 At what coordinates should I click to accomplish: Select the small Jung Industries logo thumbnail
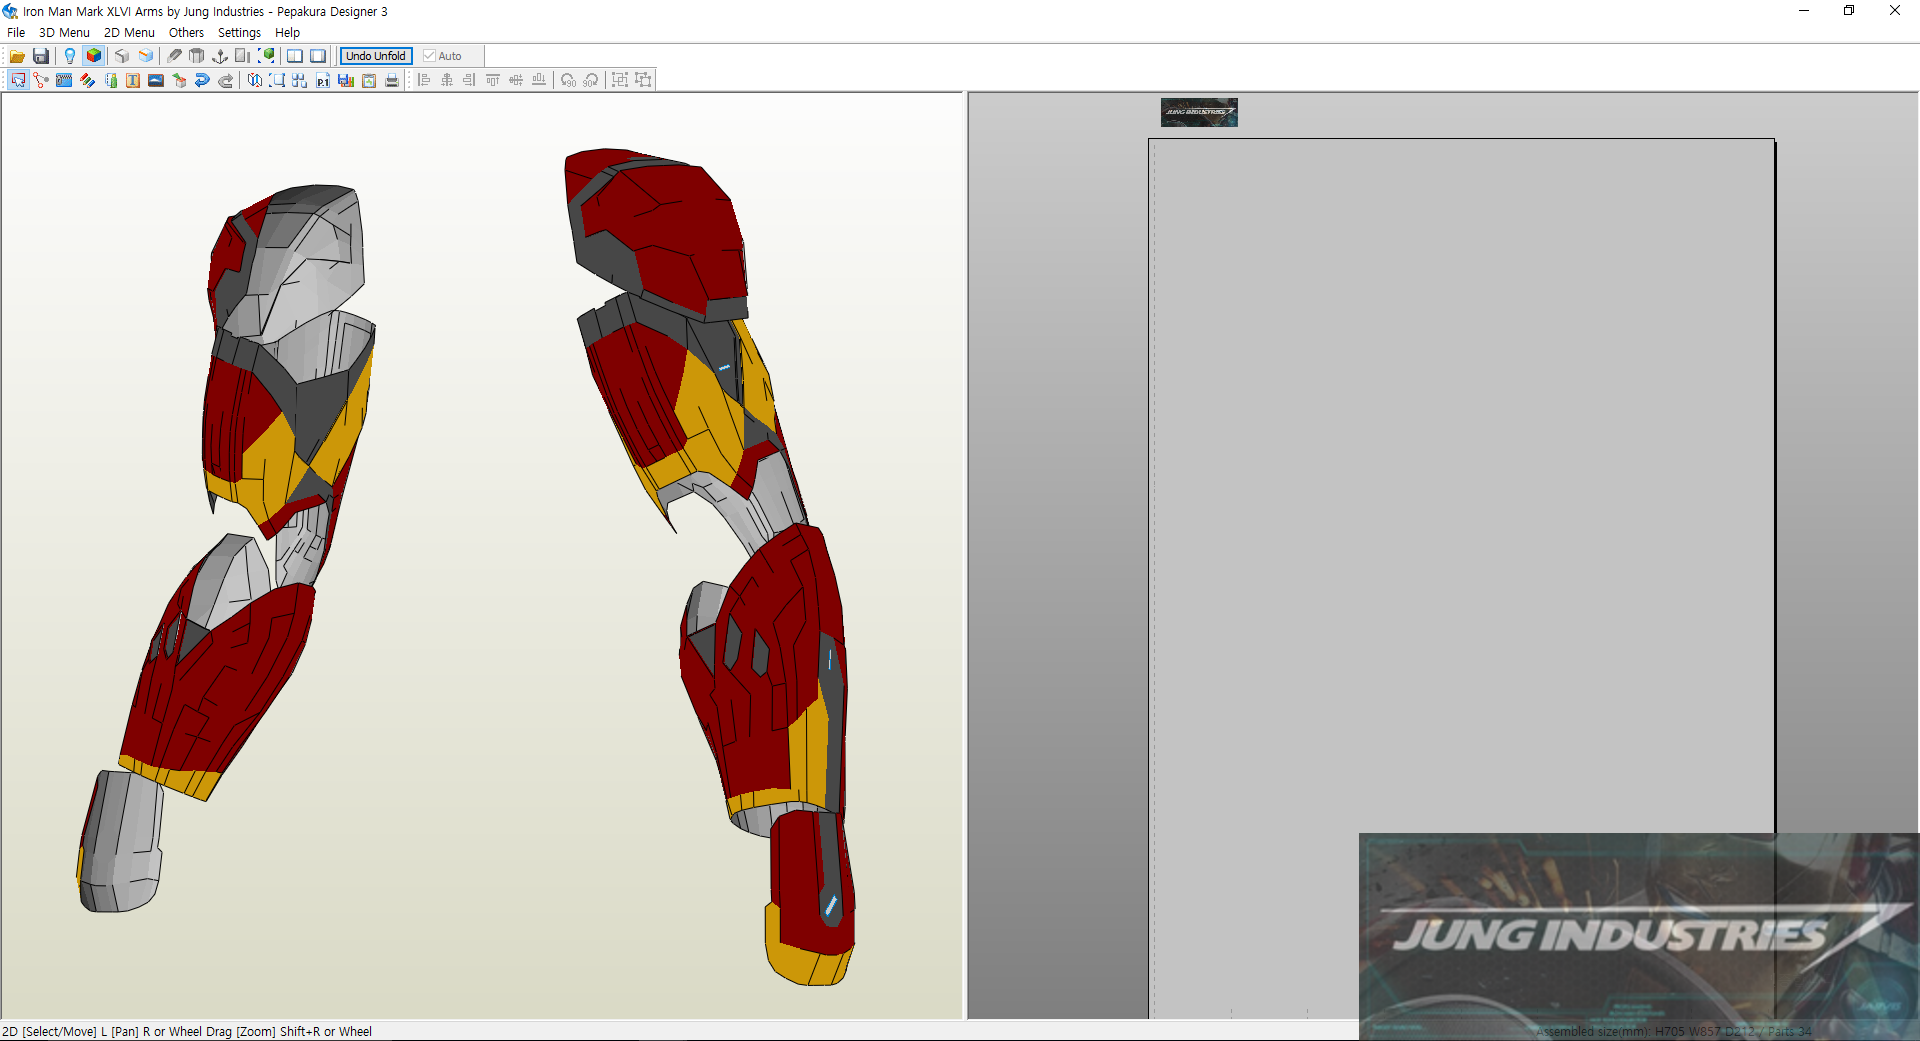[1199, 112]
